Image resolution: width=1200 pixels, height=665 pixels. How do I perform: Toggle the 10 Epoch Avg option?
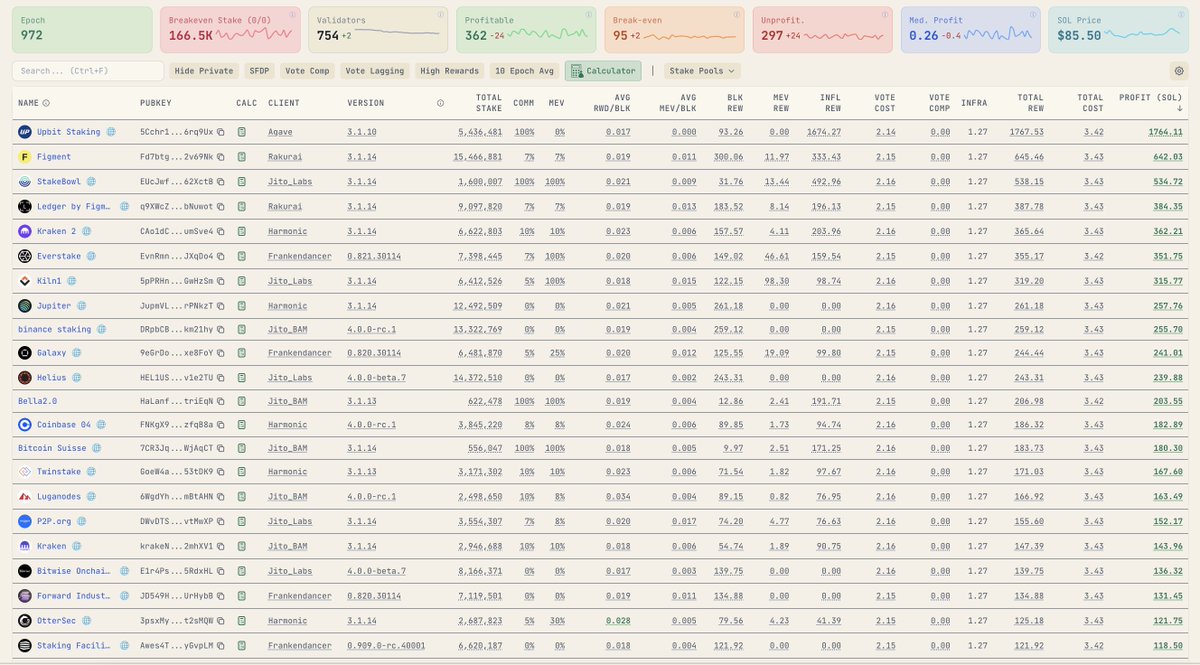525,71
